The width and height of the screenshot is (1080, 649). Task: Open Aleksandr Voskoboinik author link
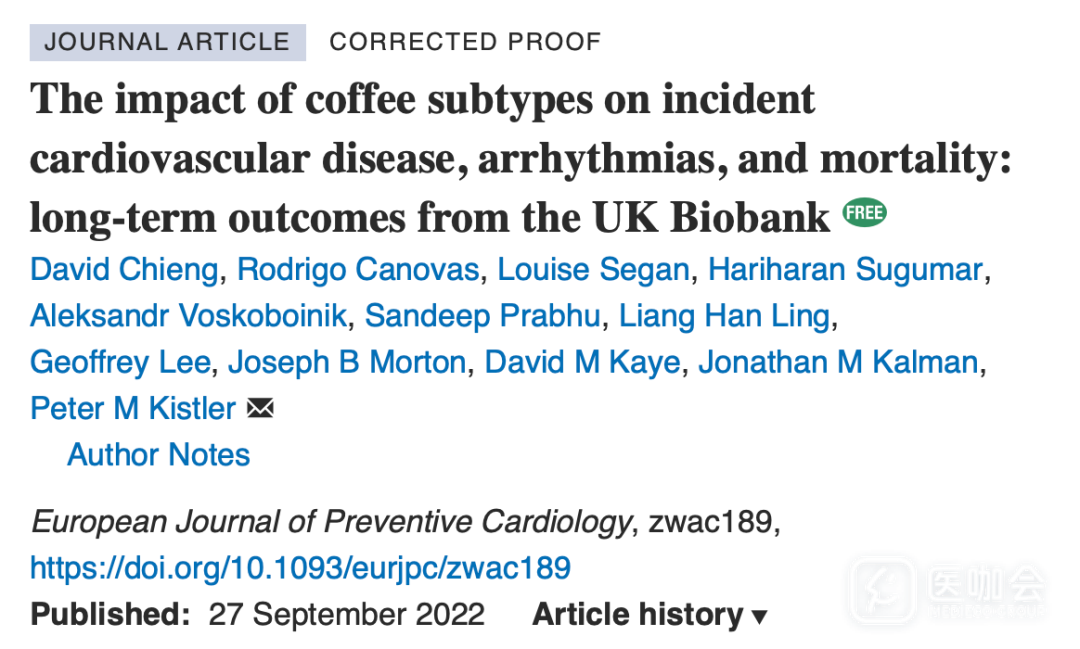point(188,316)
